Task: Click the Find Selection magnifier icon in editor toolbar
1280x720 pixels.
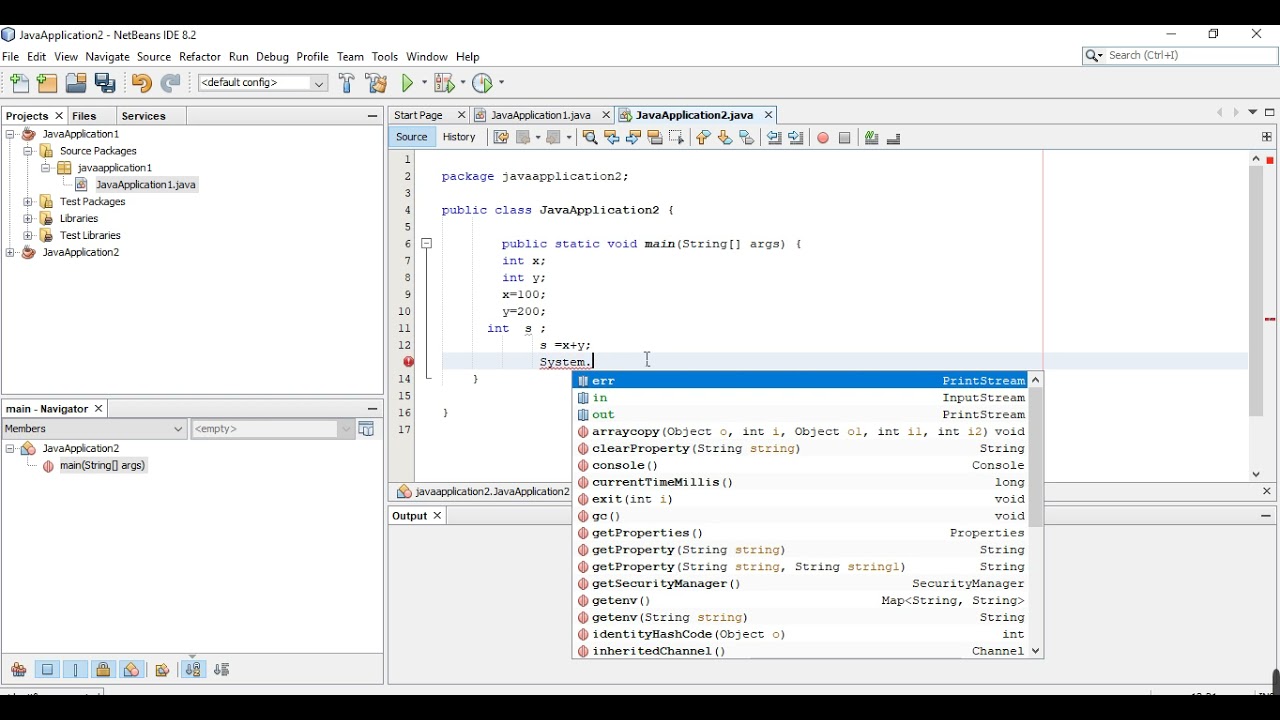Action: click(590, 138)
